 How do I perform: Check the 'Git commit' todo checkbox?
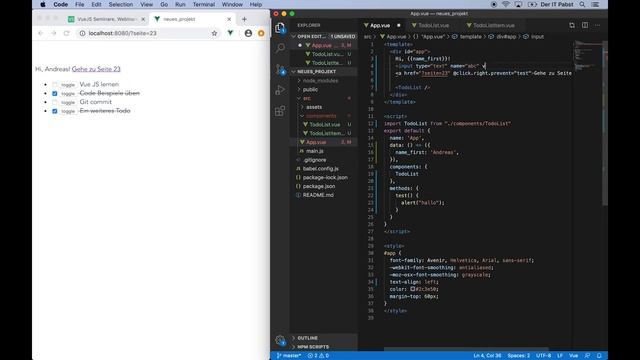55,102
